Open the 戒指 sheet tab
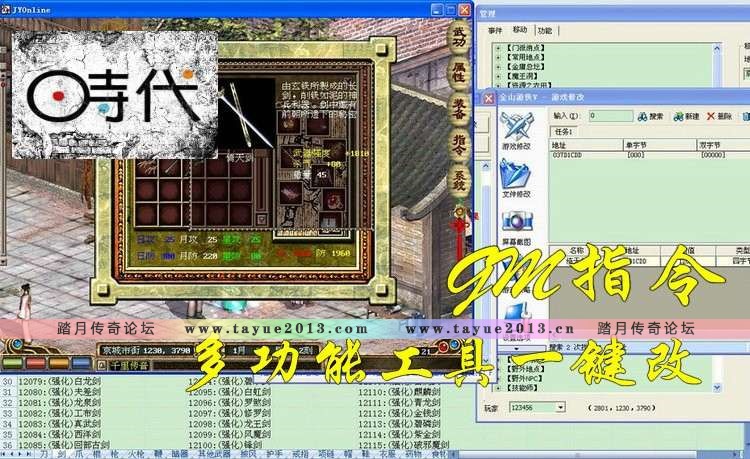The height and width of the screenshot is (459, 750). coord(300,454)
